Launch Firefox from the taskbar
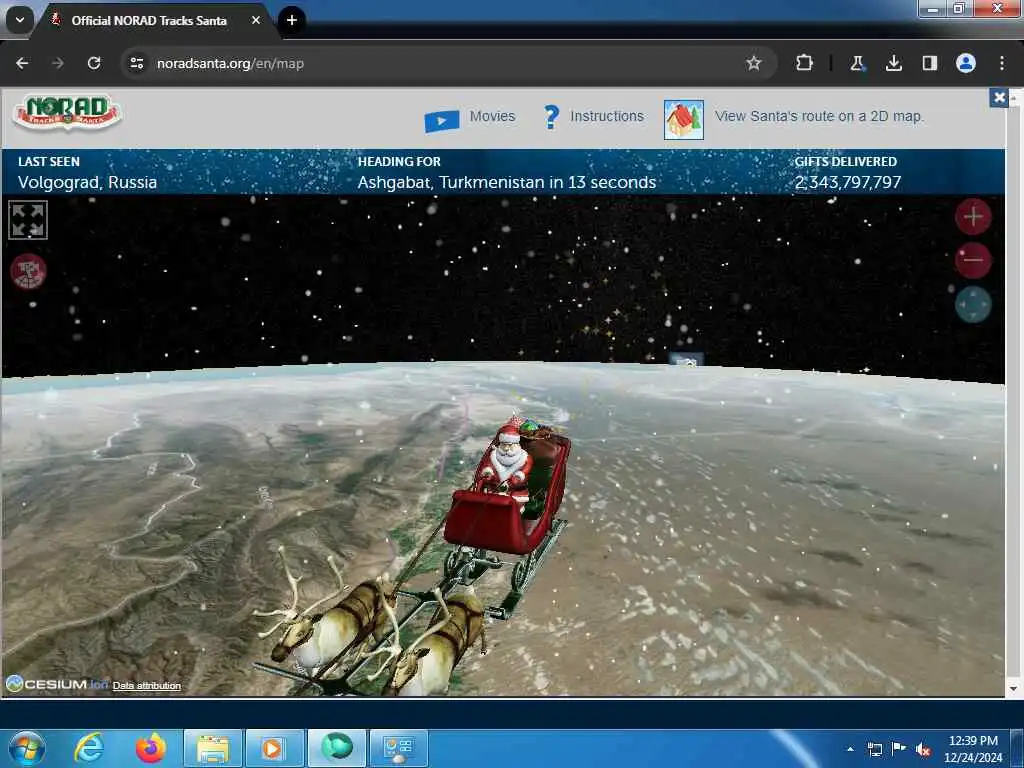Viewport: 1024px width, 768px height. pyautogui.click(x=151, y=748)
